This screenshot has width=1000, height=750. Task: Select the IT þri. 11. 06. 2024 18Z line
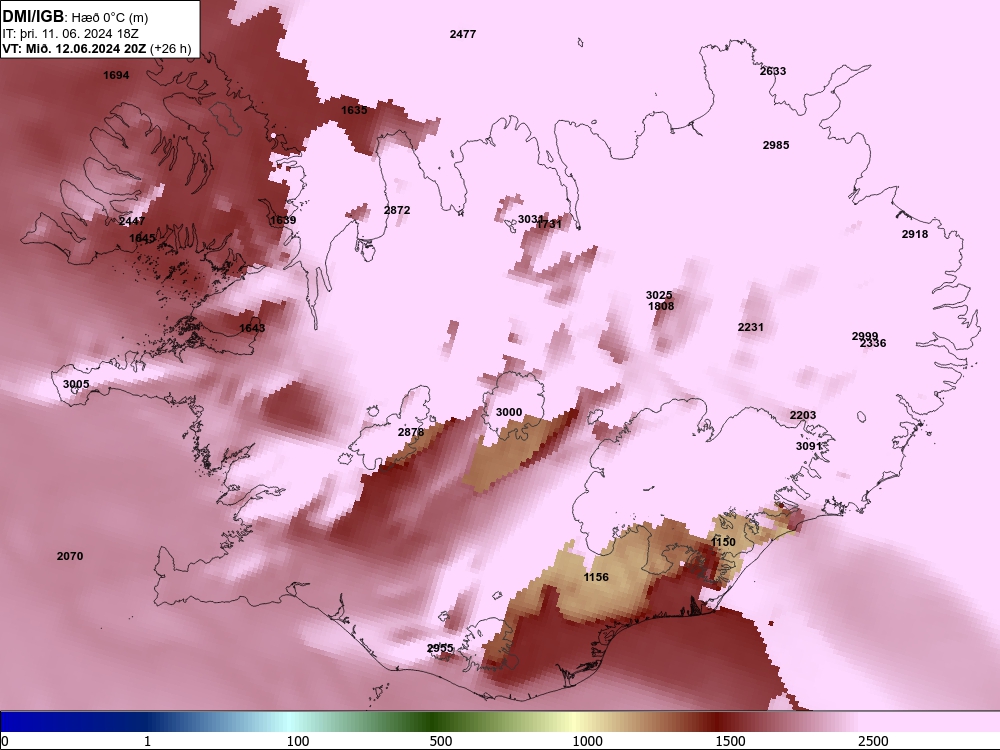pyautogui.click(x=71, y=34)
